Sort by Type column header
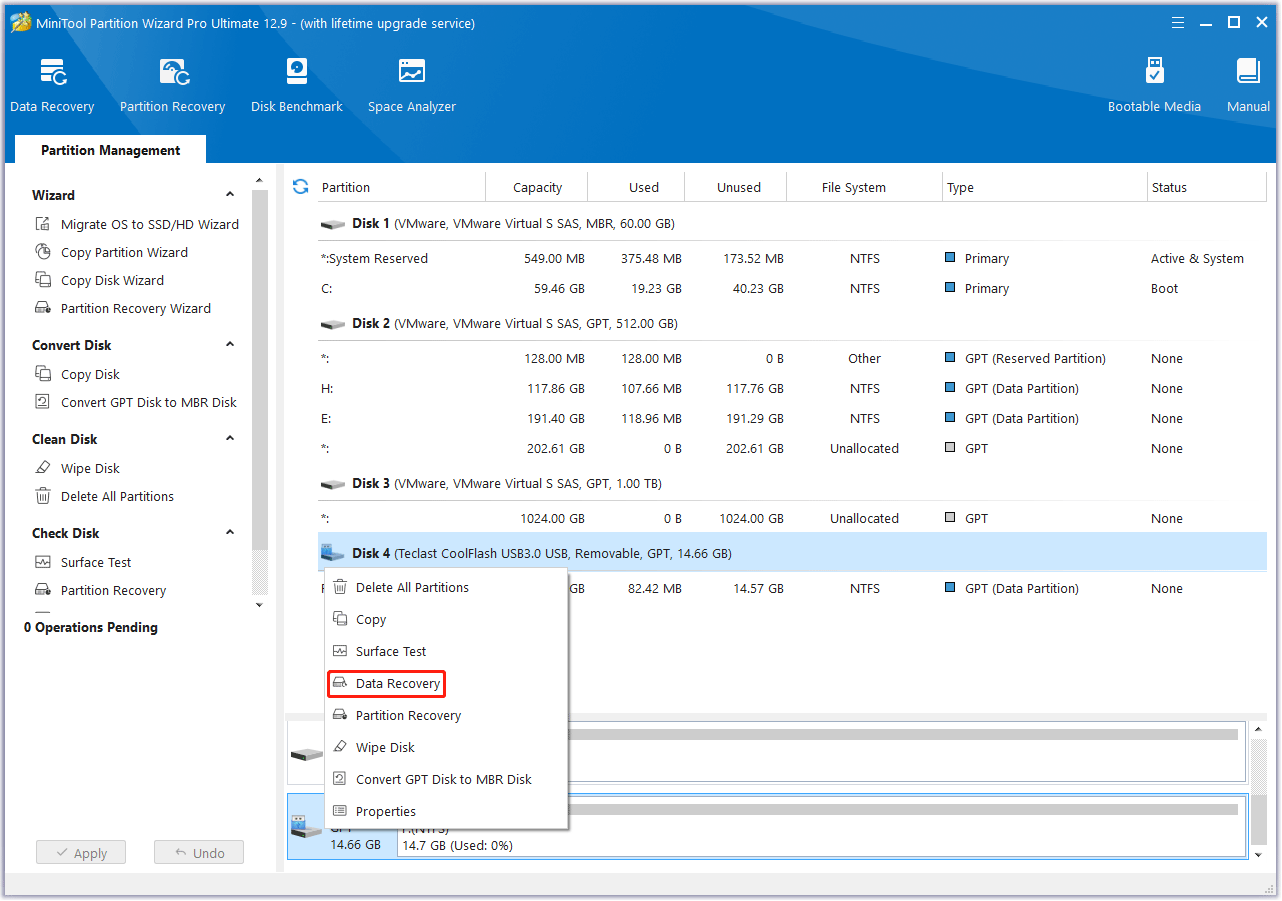The width and height of the screenshot is (1282, 901). (x=1045, y=187)
